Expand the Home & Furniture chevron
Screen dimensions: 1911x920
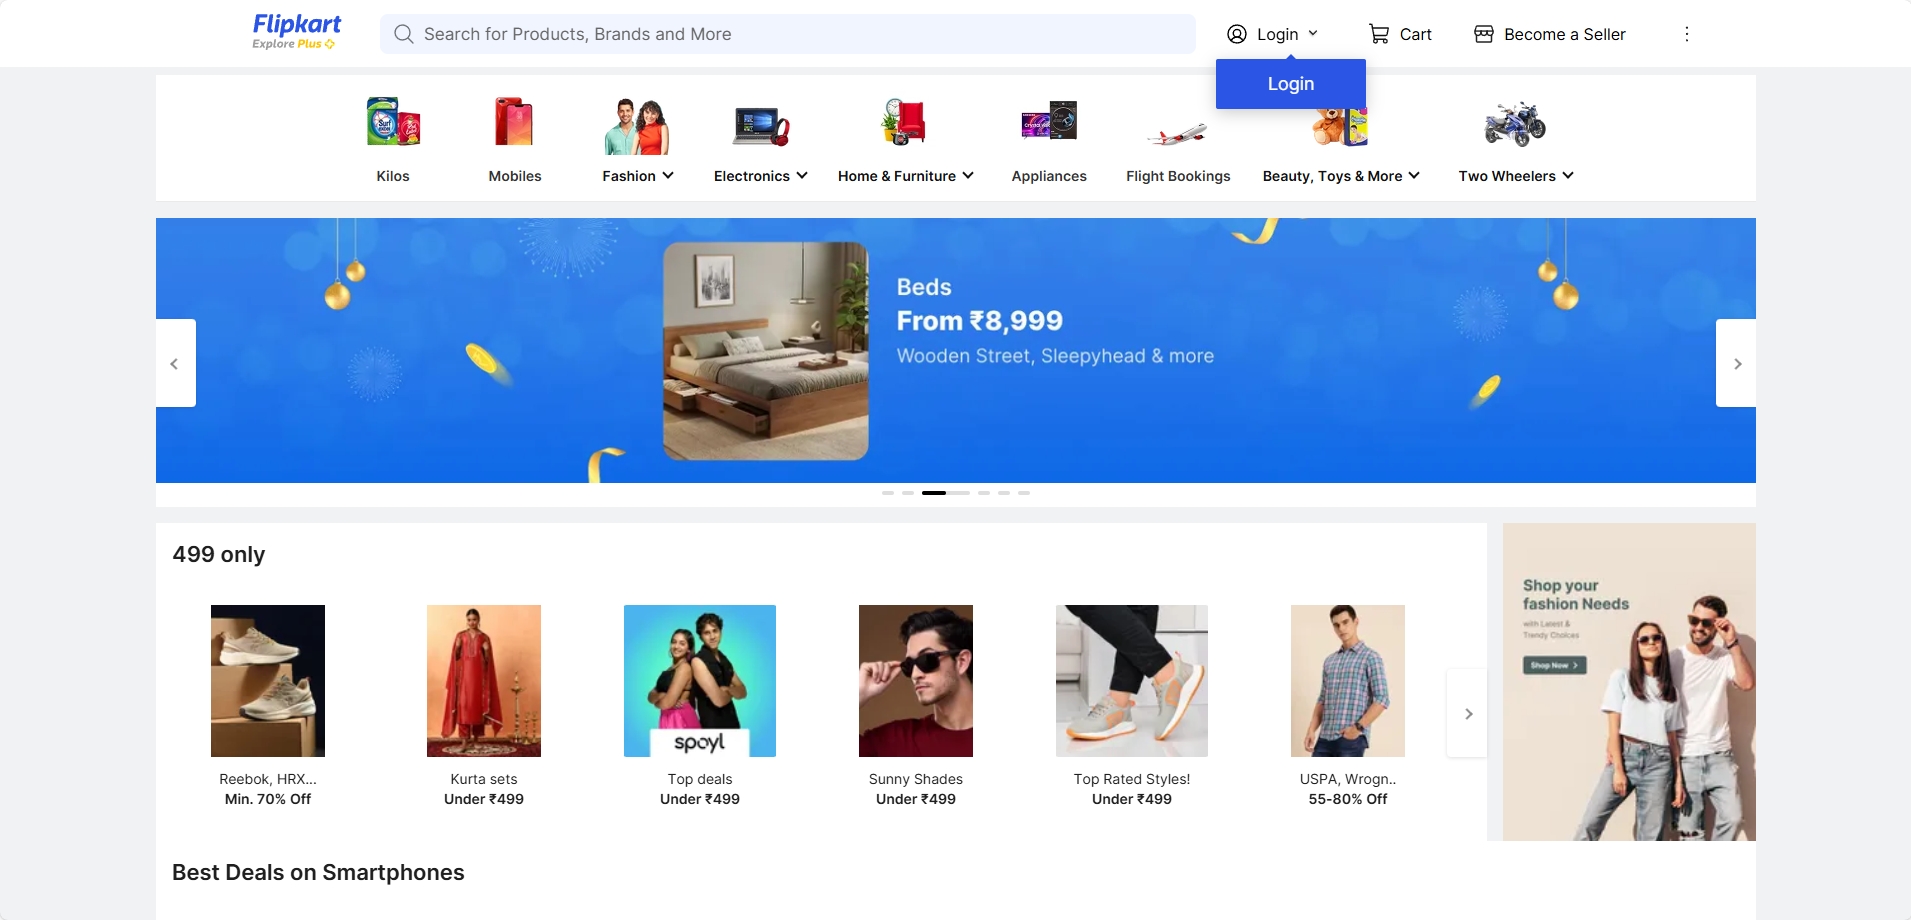point(968,175)
